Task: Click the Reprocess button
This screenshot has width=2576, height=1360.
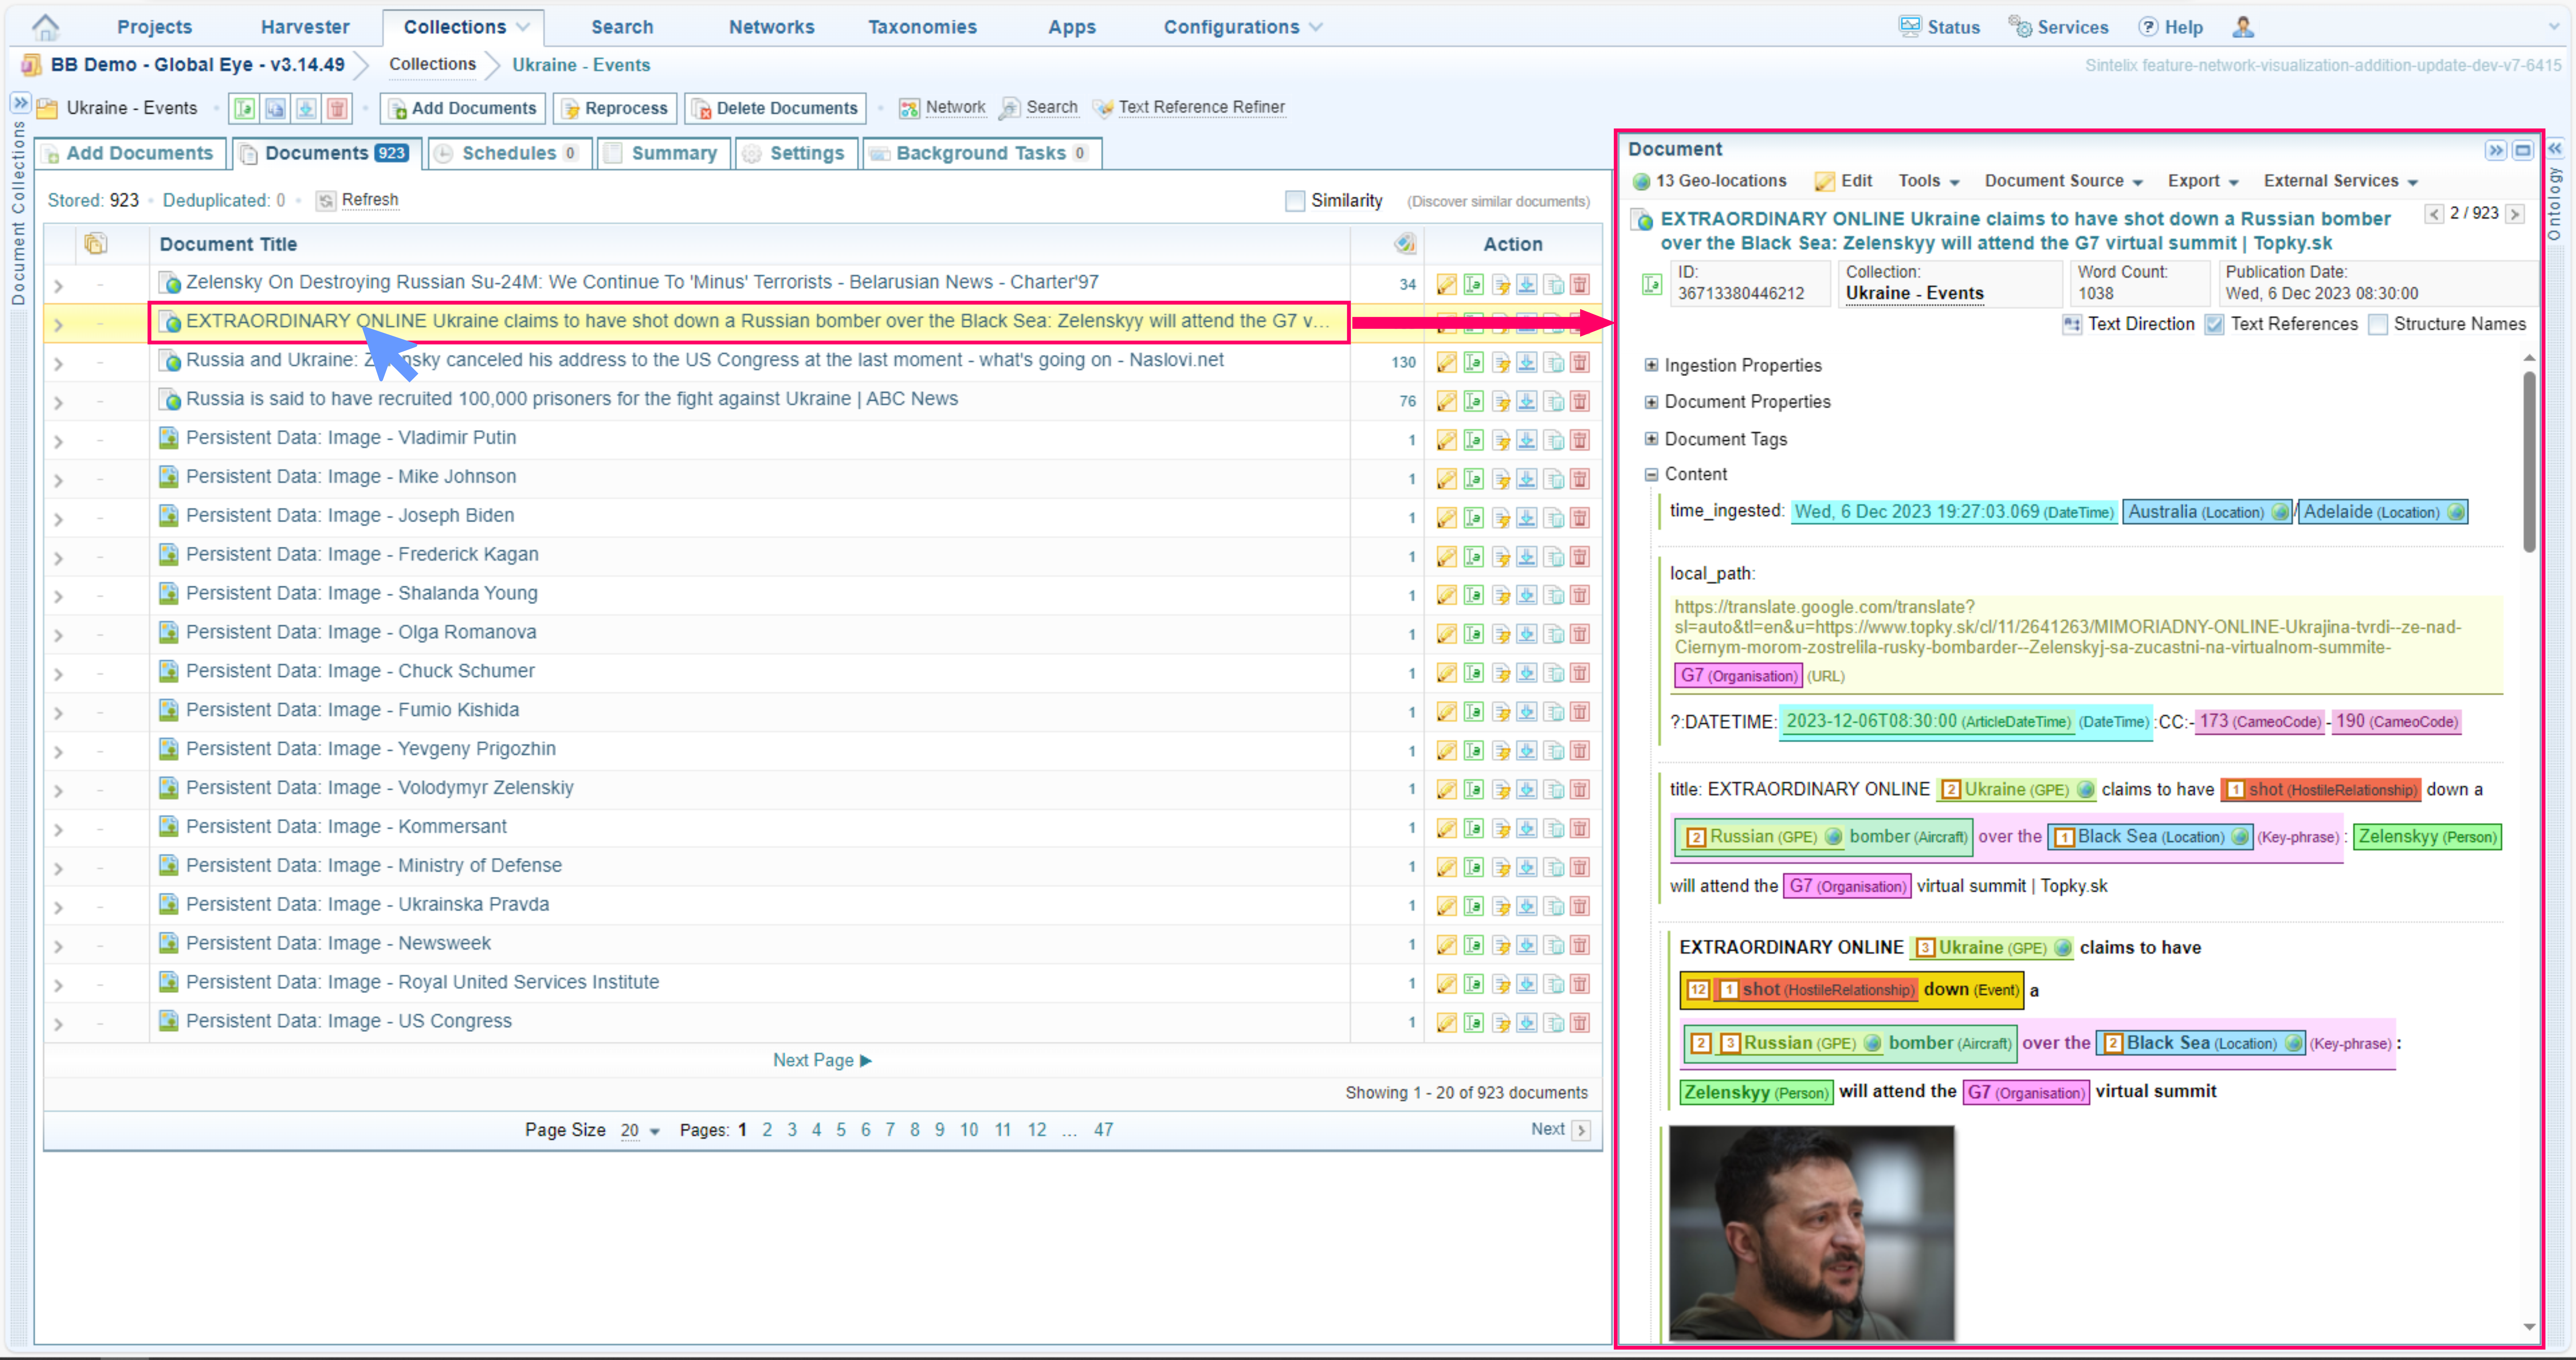Action: (615, 108)
